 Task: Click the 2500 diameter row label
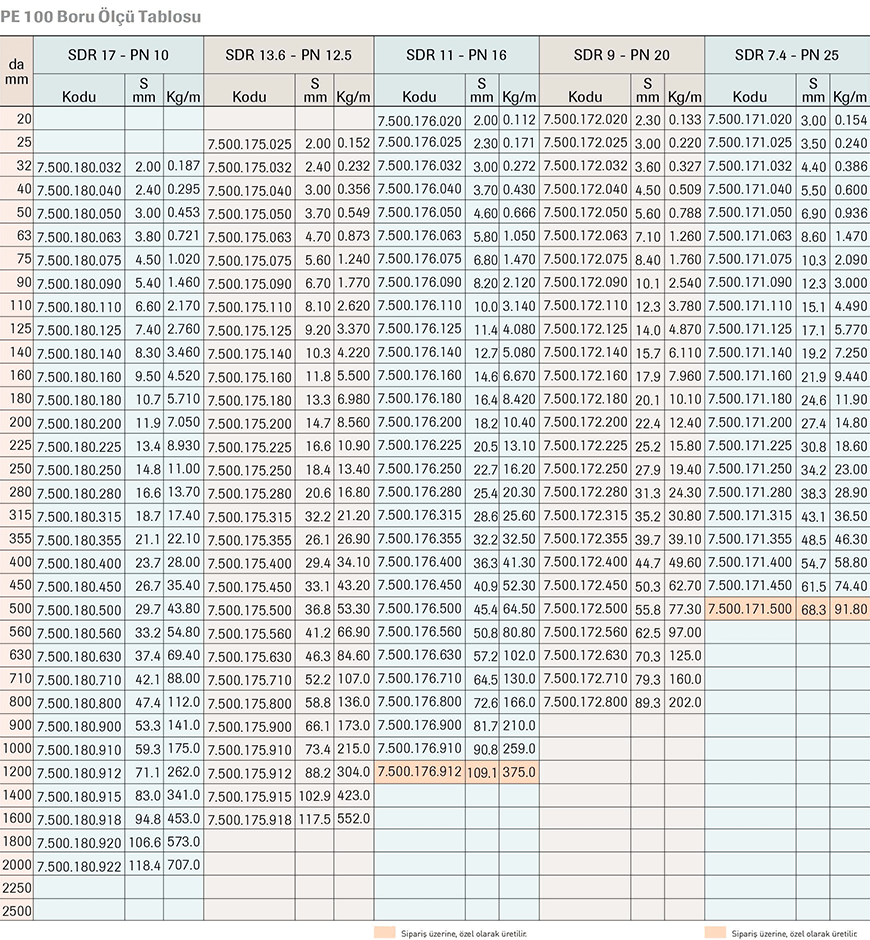point(17,911)
